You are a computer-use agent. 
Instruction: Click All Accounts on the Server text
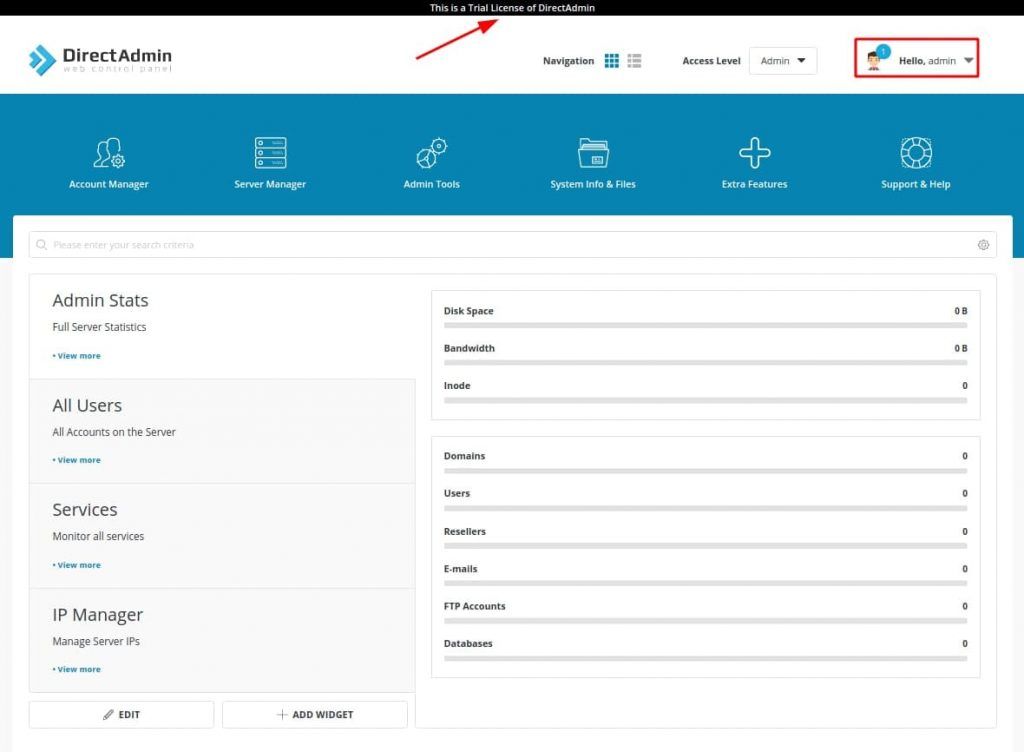tap(114, 431)
